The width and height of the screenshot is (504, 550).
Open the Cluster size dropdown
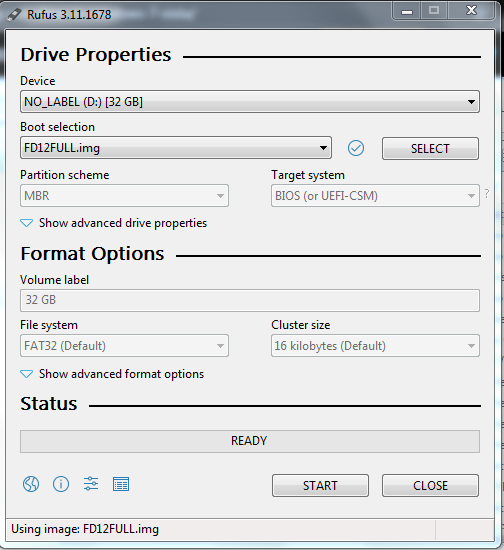(375, 346)
